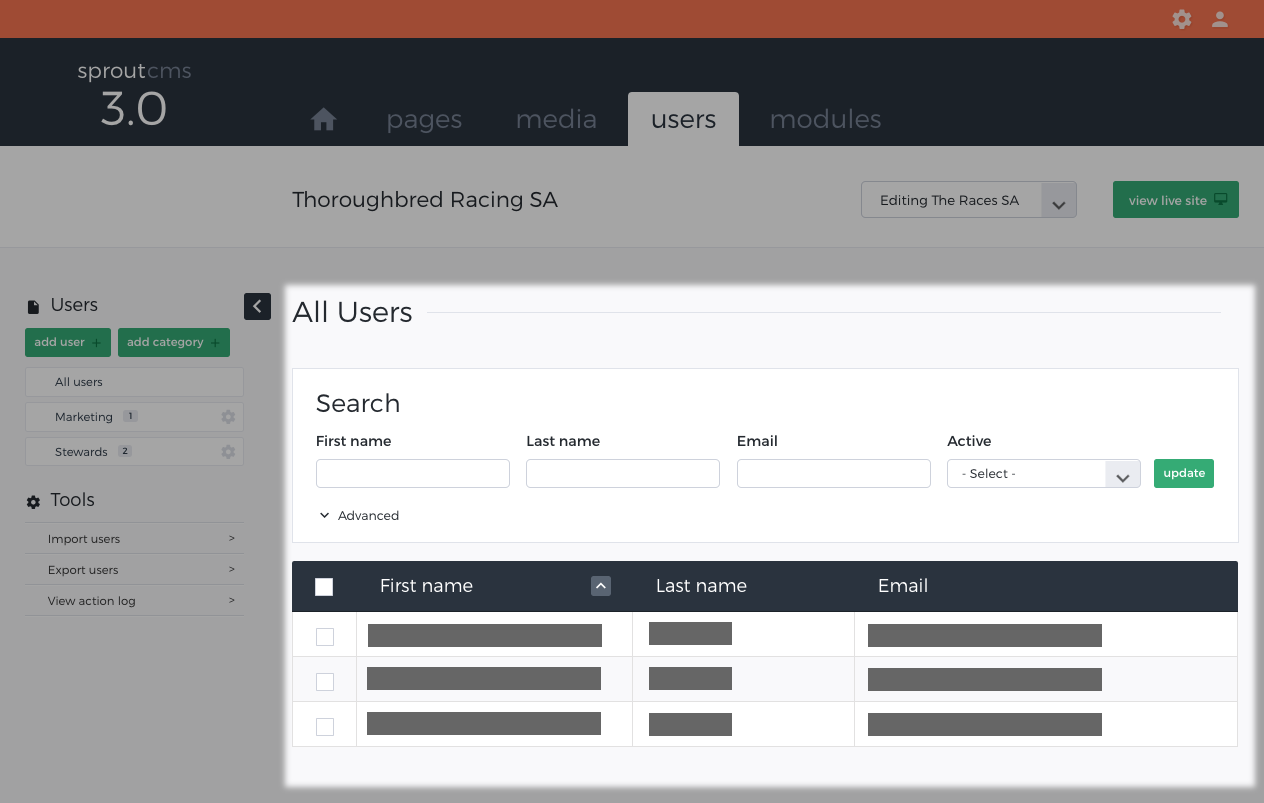Click the sproutcms 3.0 logo
The image size is (1264, 803).
coord(134,96)
